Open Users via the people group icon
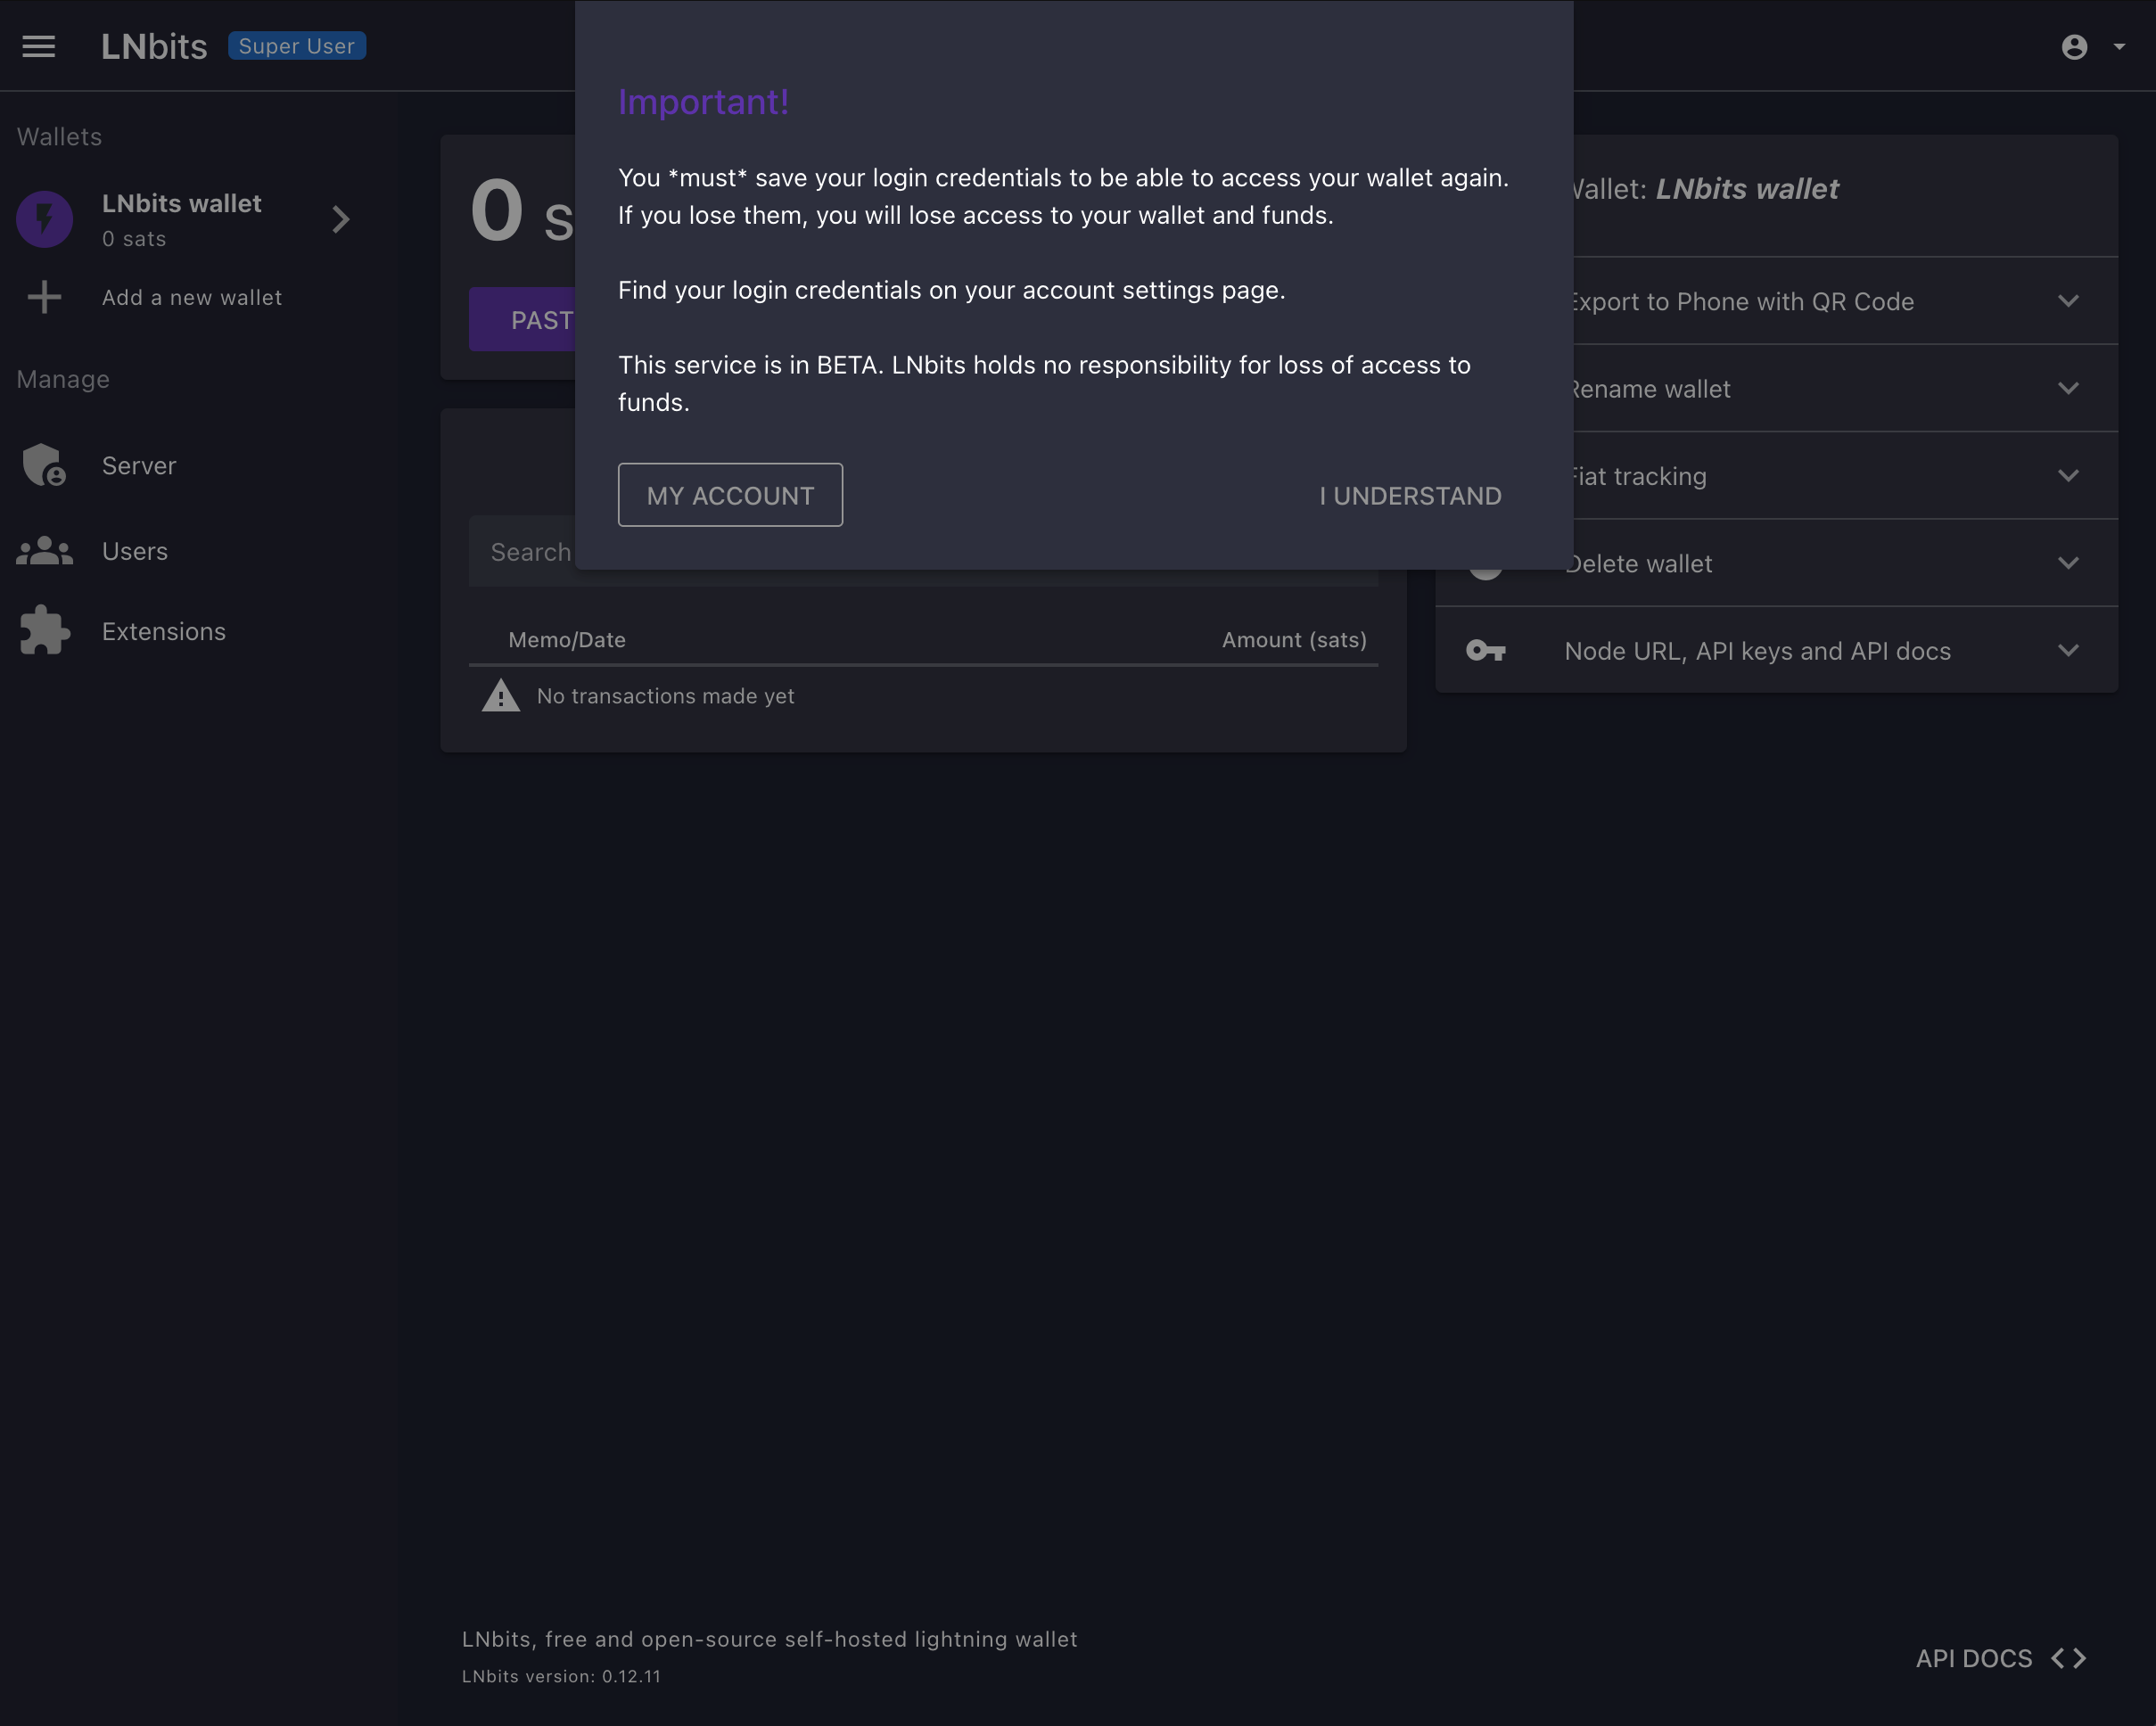The width and height of the screenshot is (2156, 1726). pos(44,551)
